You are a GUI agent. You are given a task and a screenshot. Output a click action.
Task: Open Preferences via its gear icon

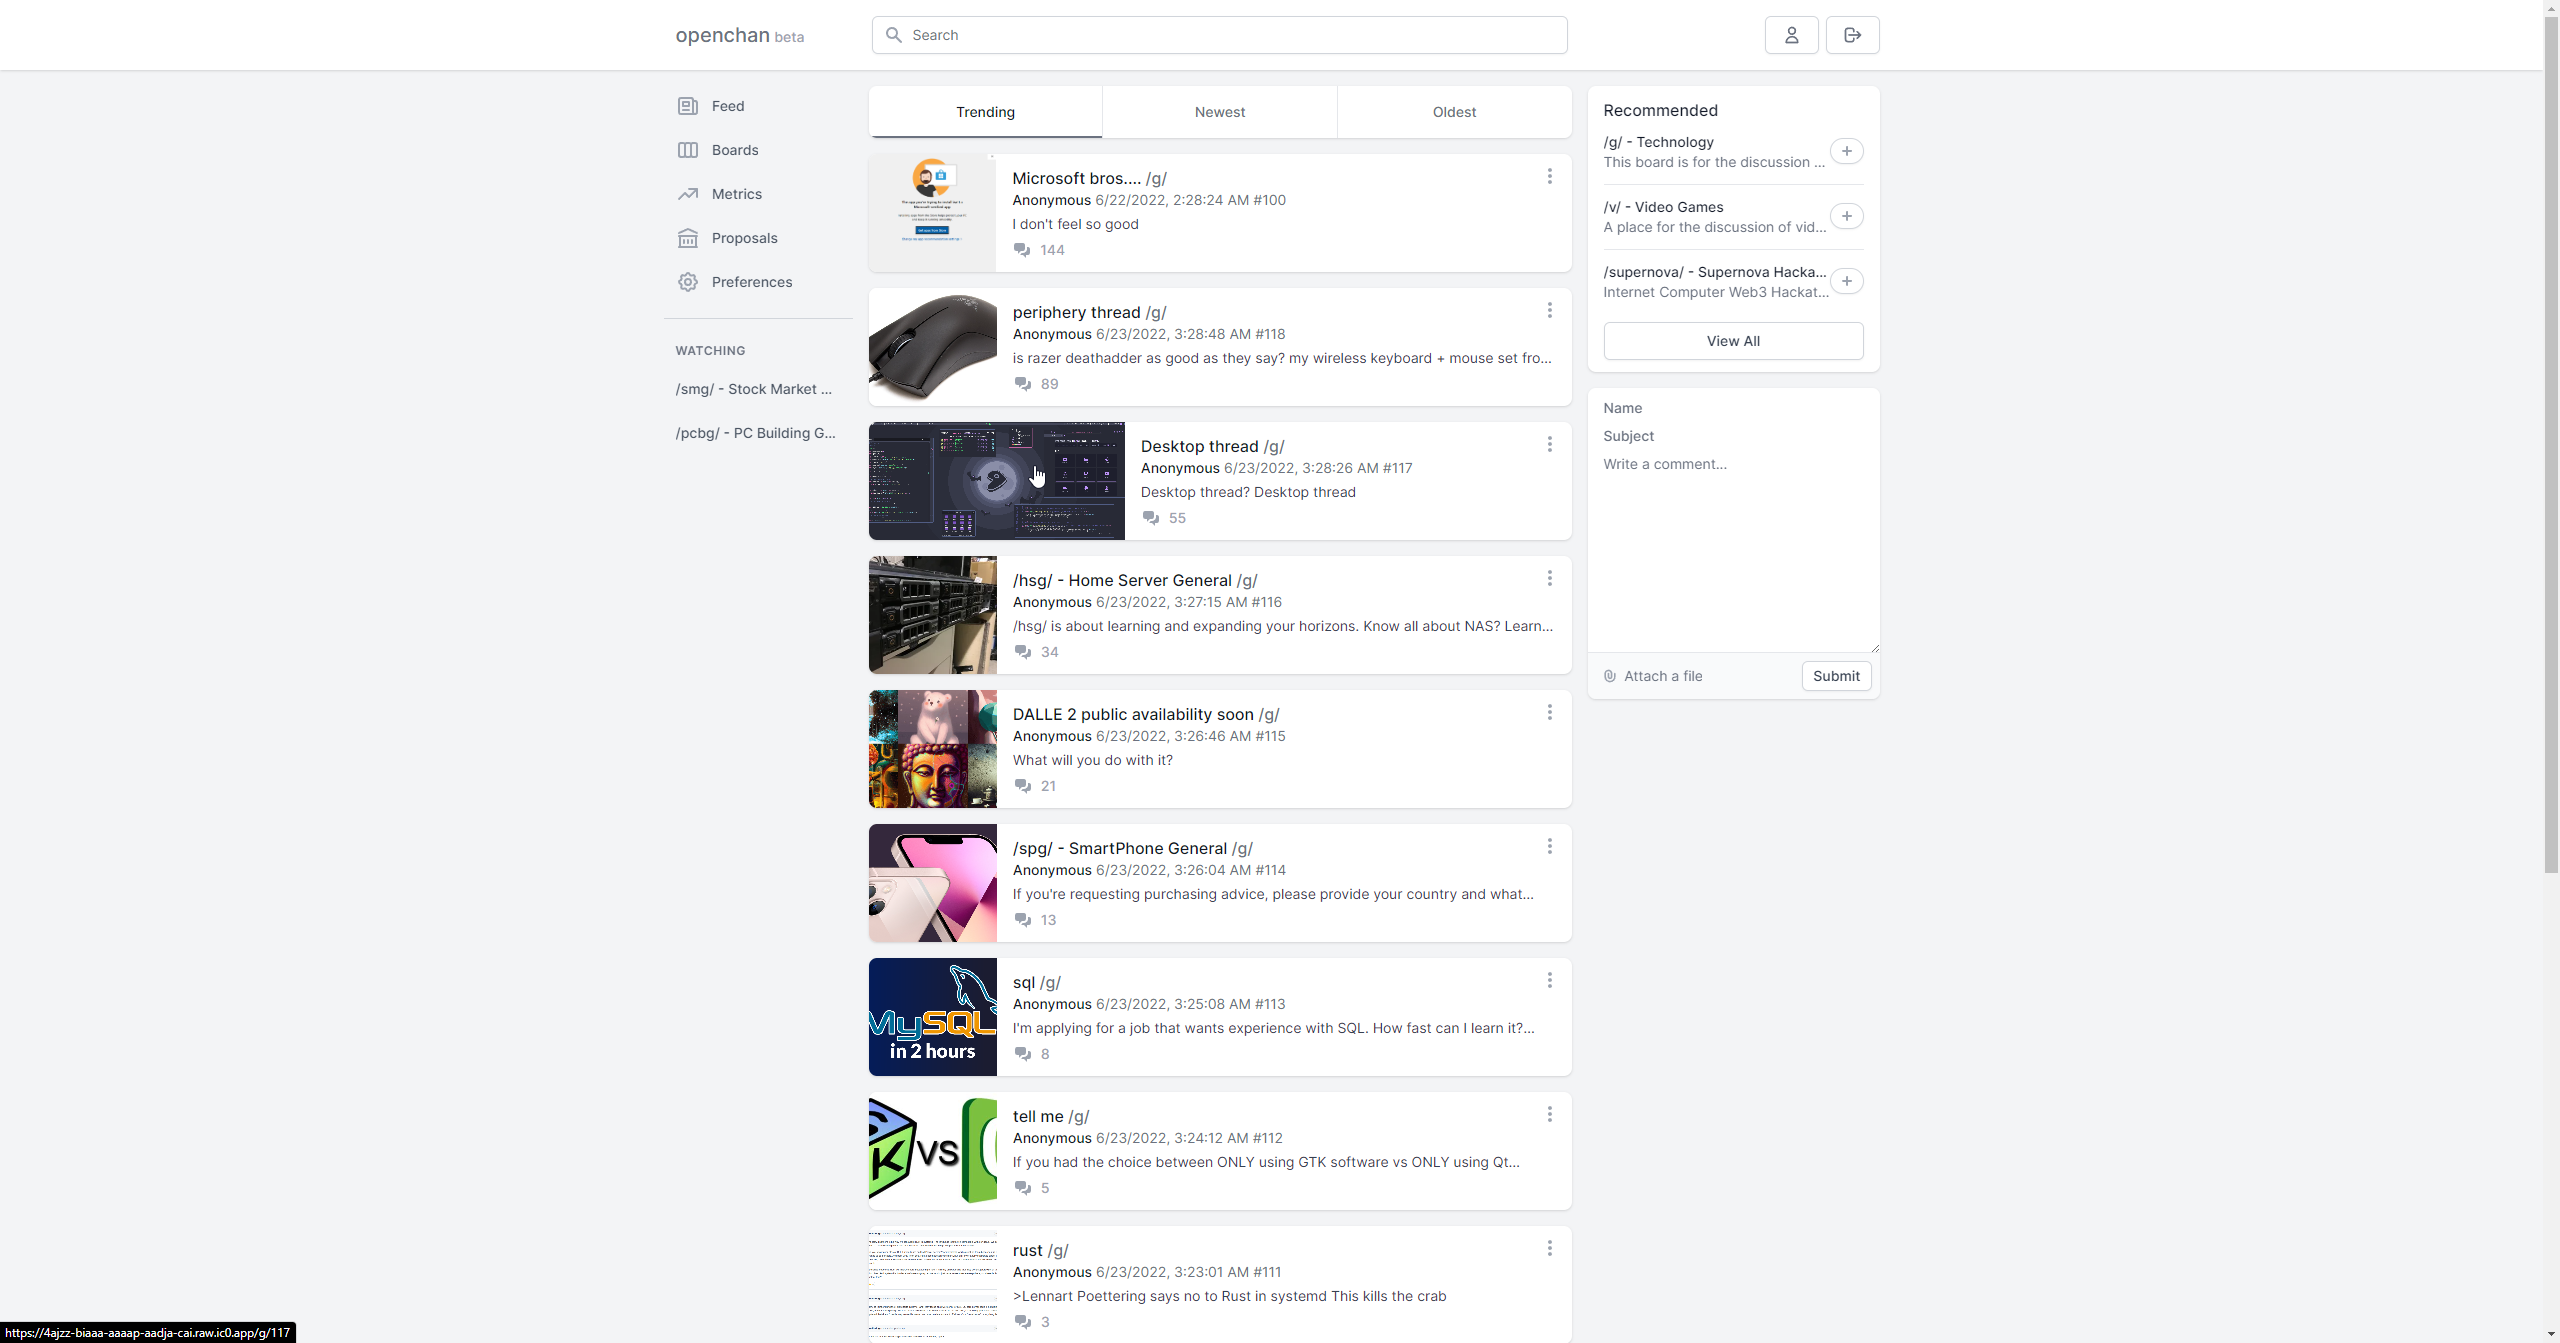pyautogui.click(x=688, y=282)
